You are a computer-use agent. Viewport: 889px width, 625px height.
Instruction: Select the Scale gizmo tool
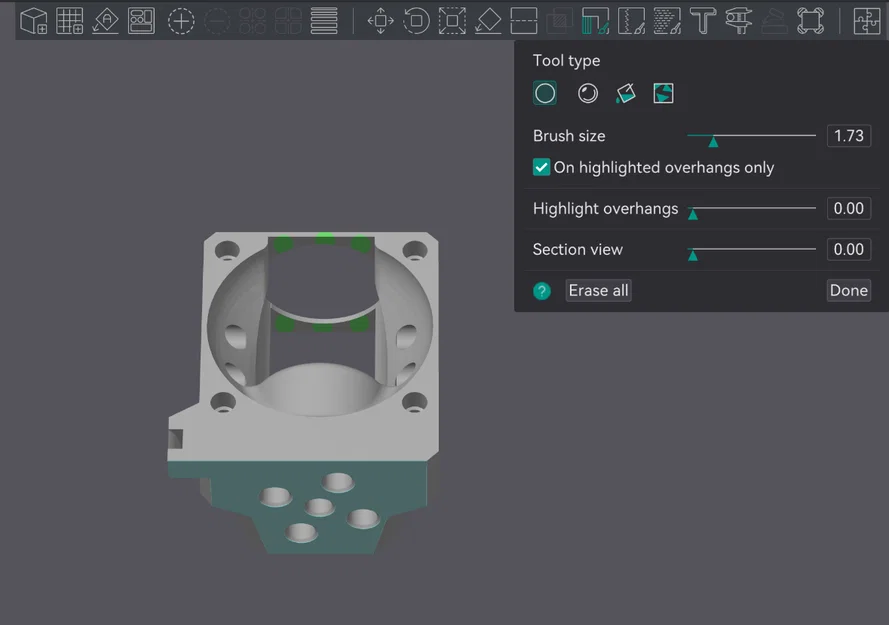(452, 21)
